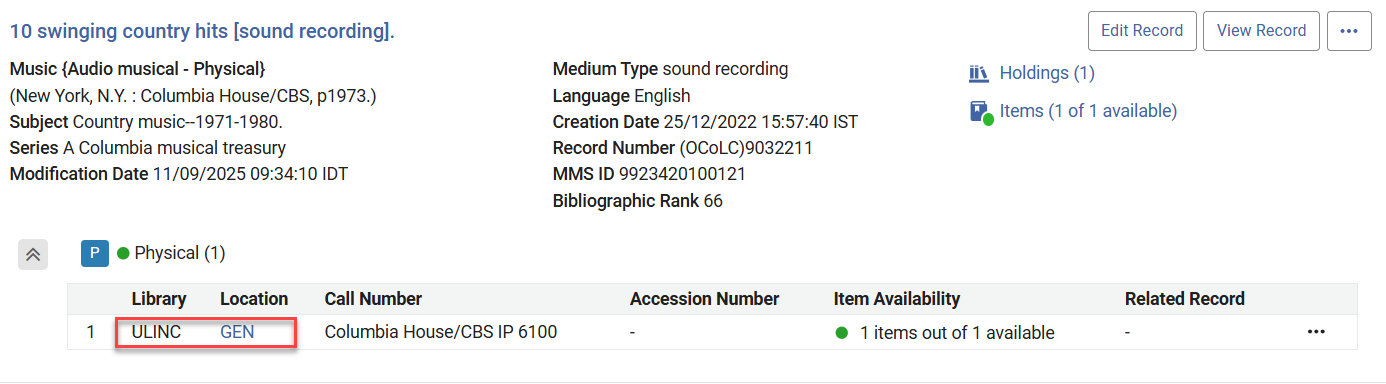Viewport: 1386px width, 384px height.
Task: Click the Columbia House/CBS IP 6100 call number
Action: [441, 332]
